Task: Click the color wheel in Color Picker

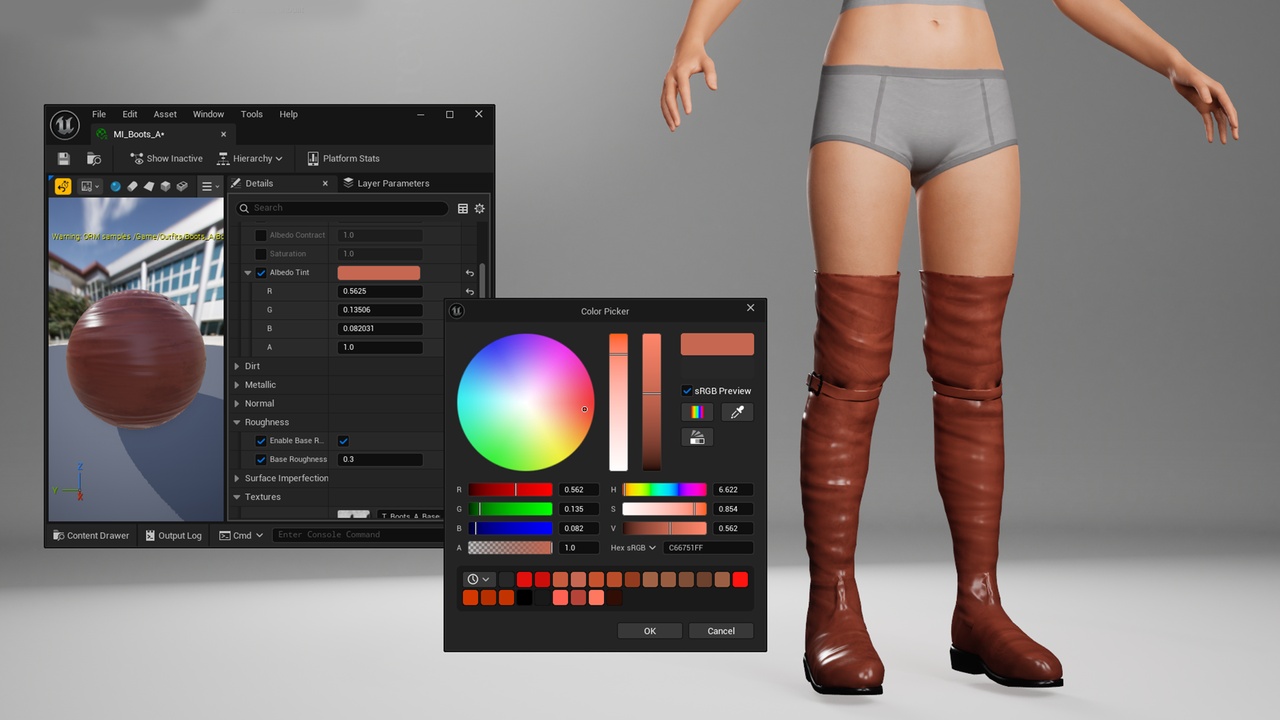Action: (x=526, y=402)
